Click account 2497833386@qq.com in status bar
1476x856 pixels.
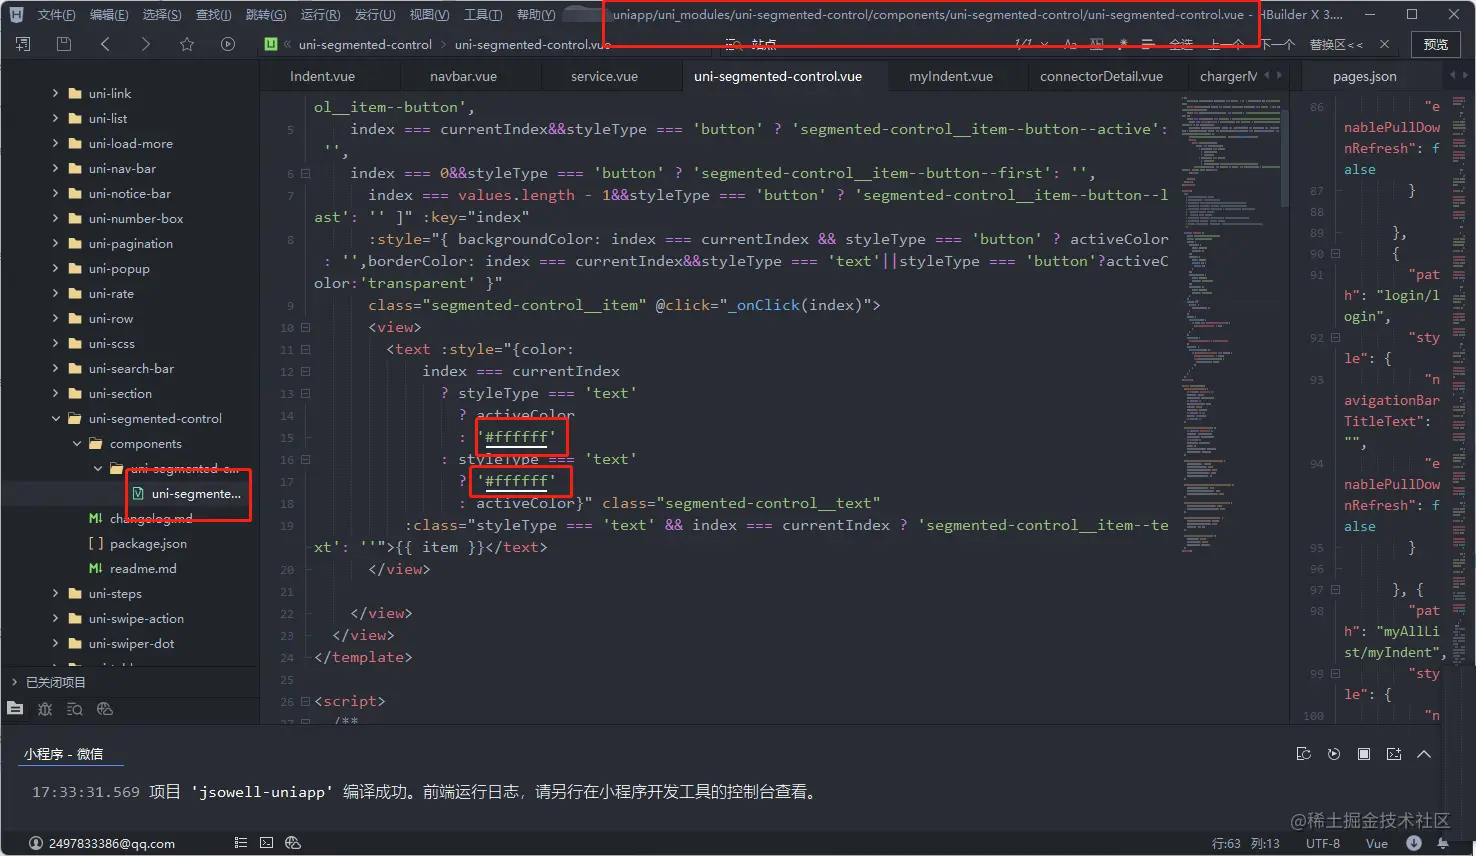coord(102,843)
